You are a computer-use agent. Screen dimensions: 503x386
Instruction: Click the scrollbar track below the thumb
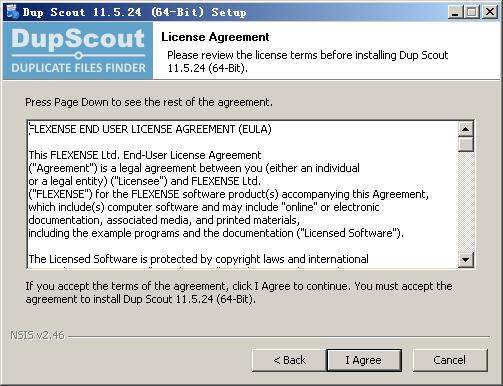pyautogui.click(x=466, y=202)
